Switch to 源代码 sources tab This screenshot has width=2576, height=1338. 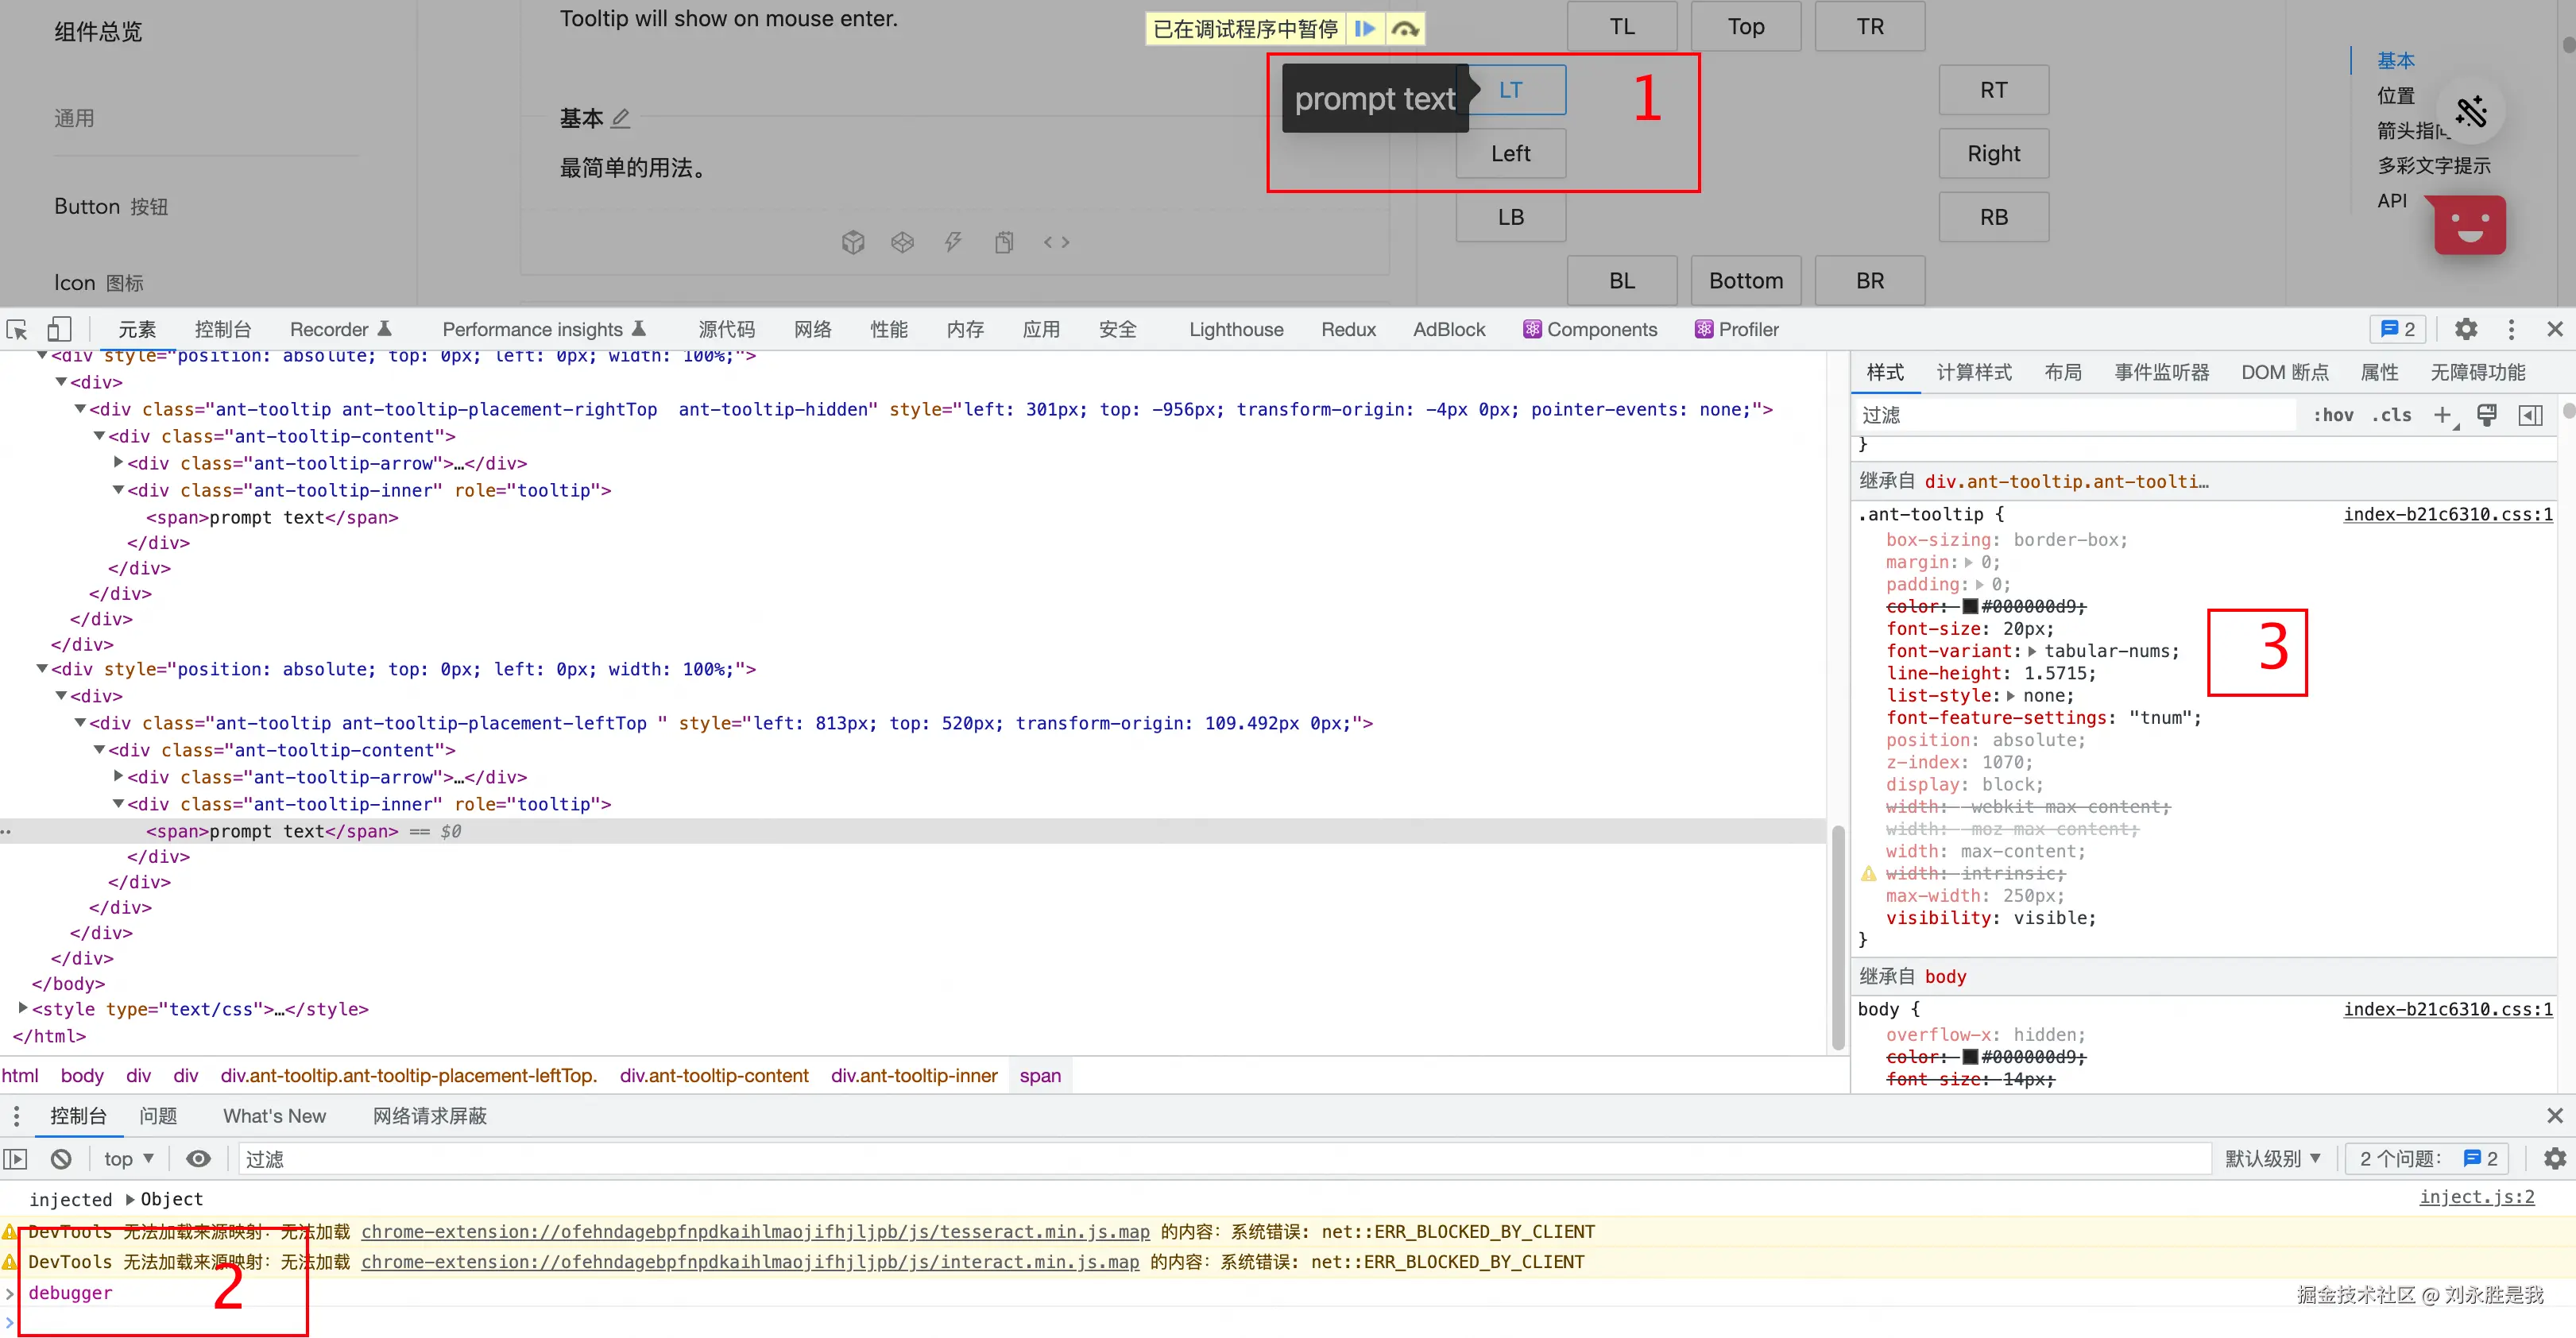726,329
